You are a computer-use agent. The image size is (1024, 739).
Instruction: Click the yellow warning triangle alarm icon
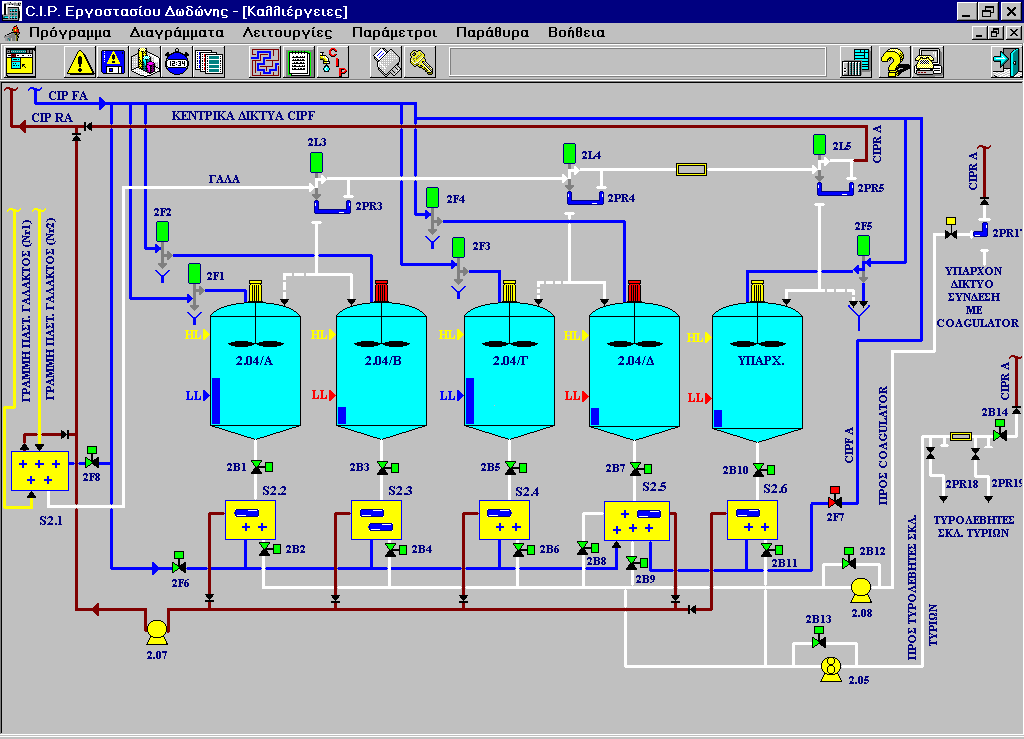(80, 62)
